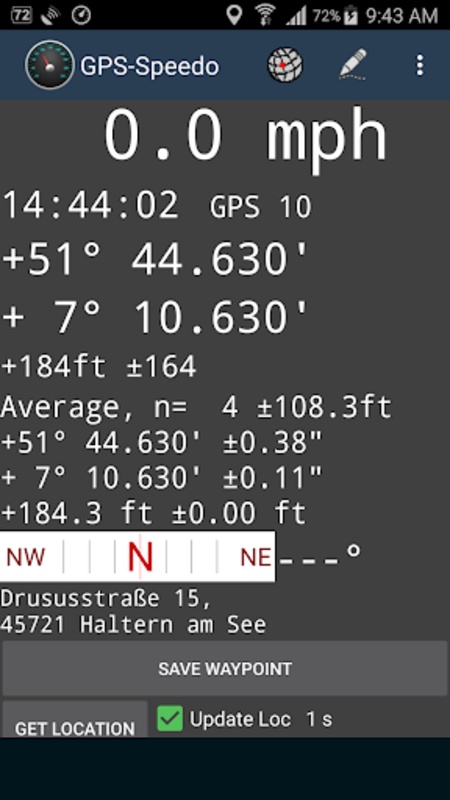The image size is (450, 800).
Task: Toggle the Update Loc checkbox
Action: coord(170,718)
